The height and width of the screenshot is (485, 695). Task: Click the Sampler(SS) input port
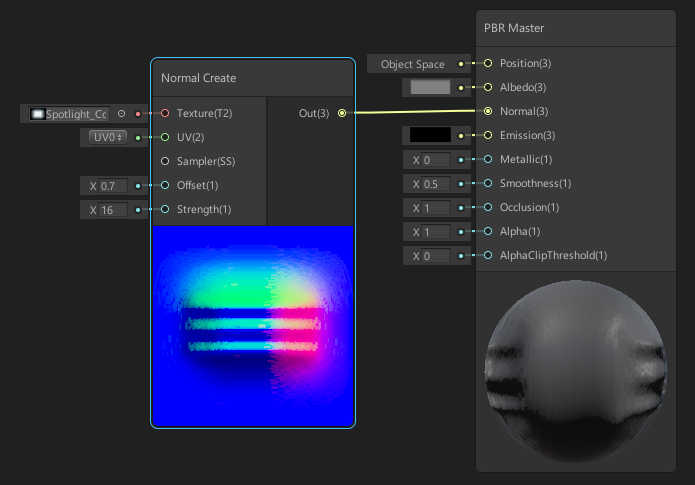(x=165, y=161)
